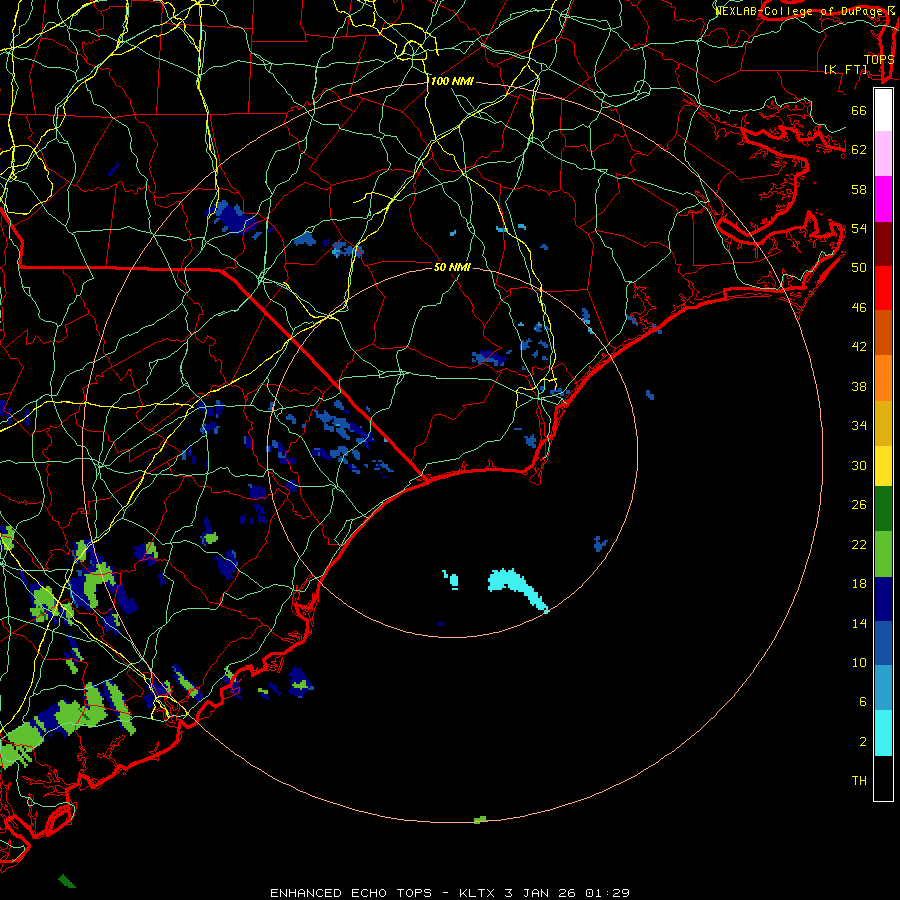Click the bright orange legend swatch
The image size is (900, 900).
(883, 378)
